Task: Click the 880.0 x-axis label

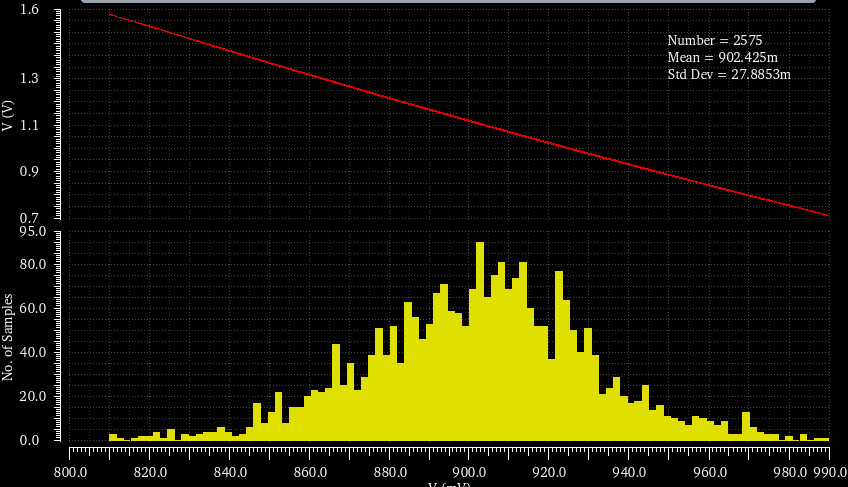Action: [390, 472]
